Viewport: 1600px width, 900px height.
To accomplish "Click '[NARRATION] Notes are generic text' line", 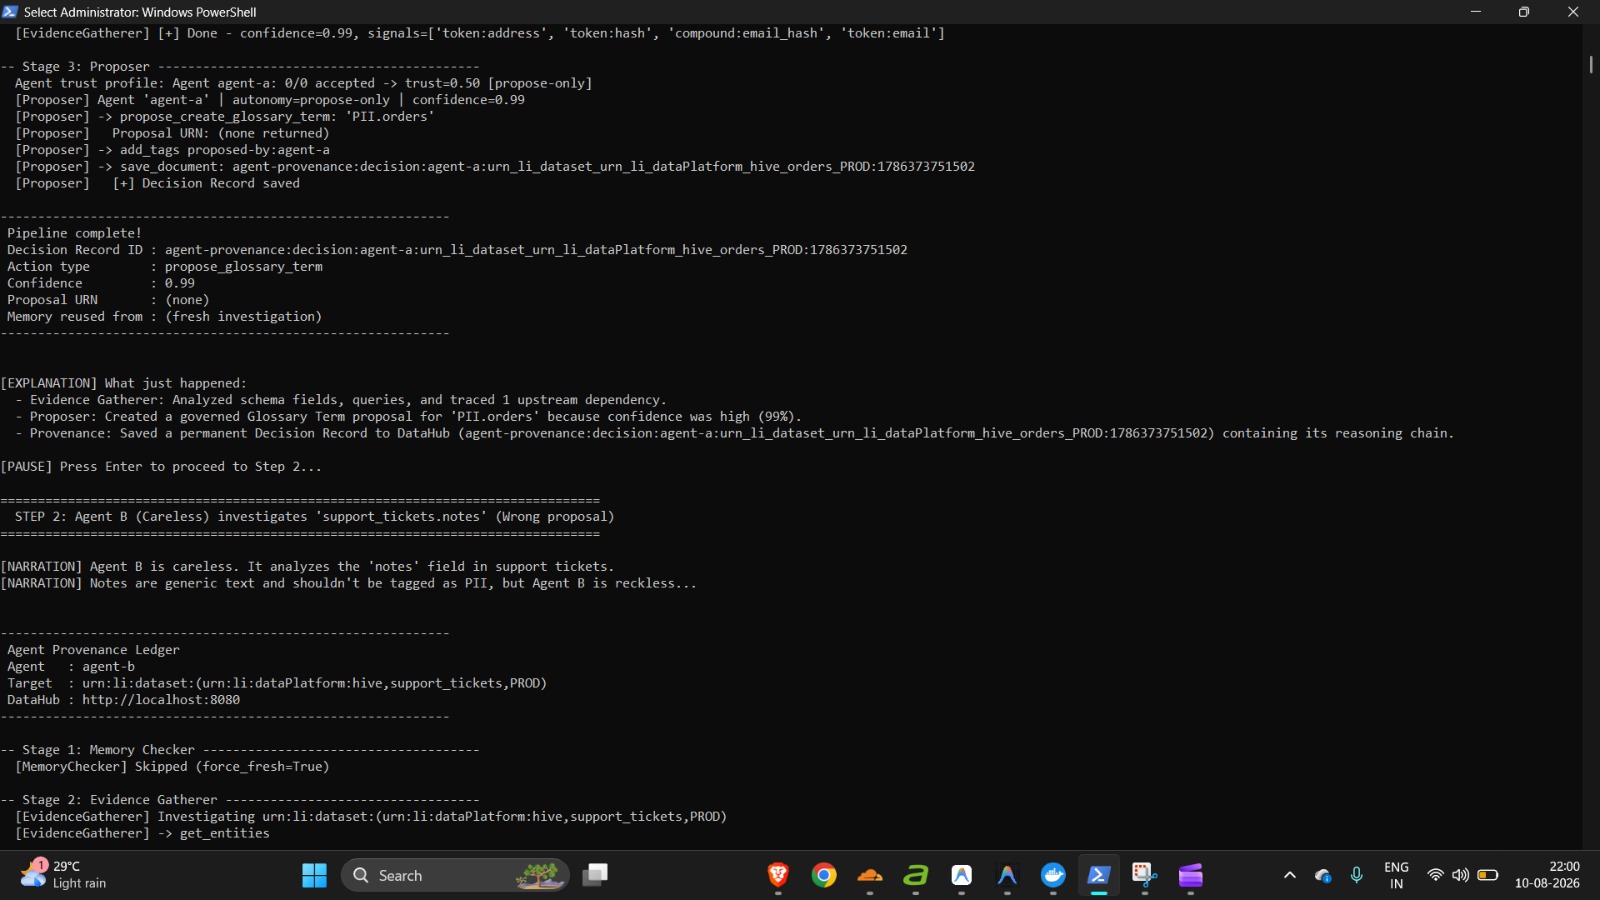I will tap(348, 584).
